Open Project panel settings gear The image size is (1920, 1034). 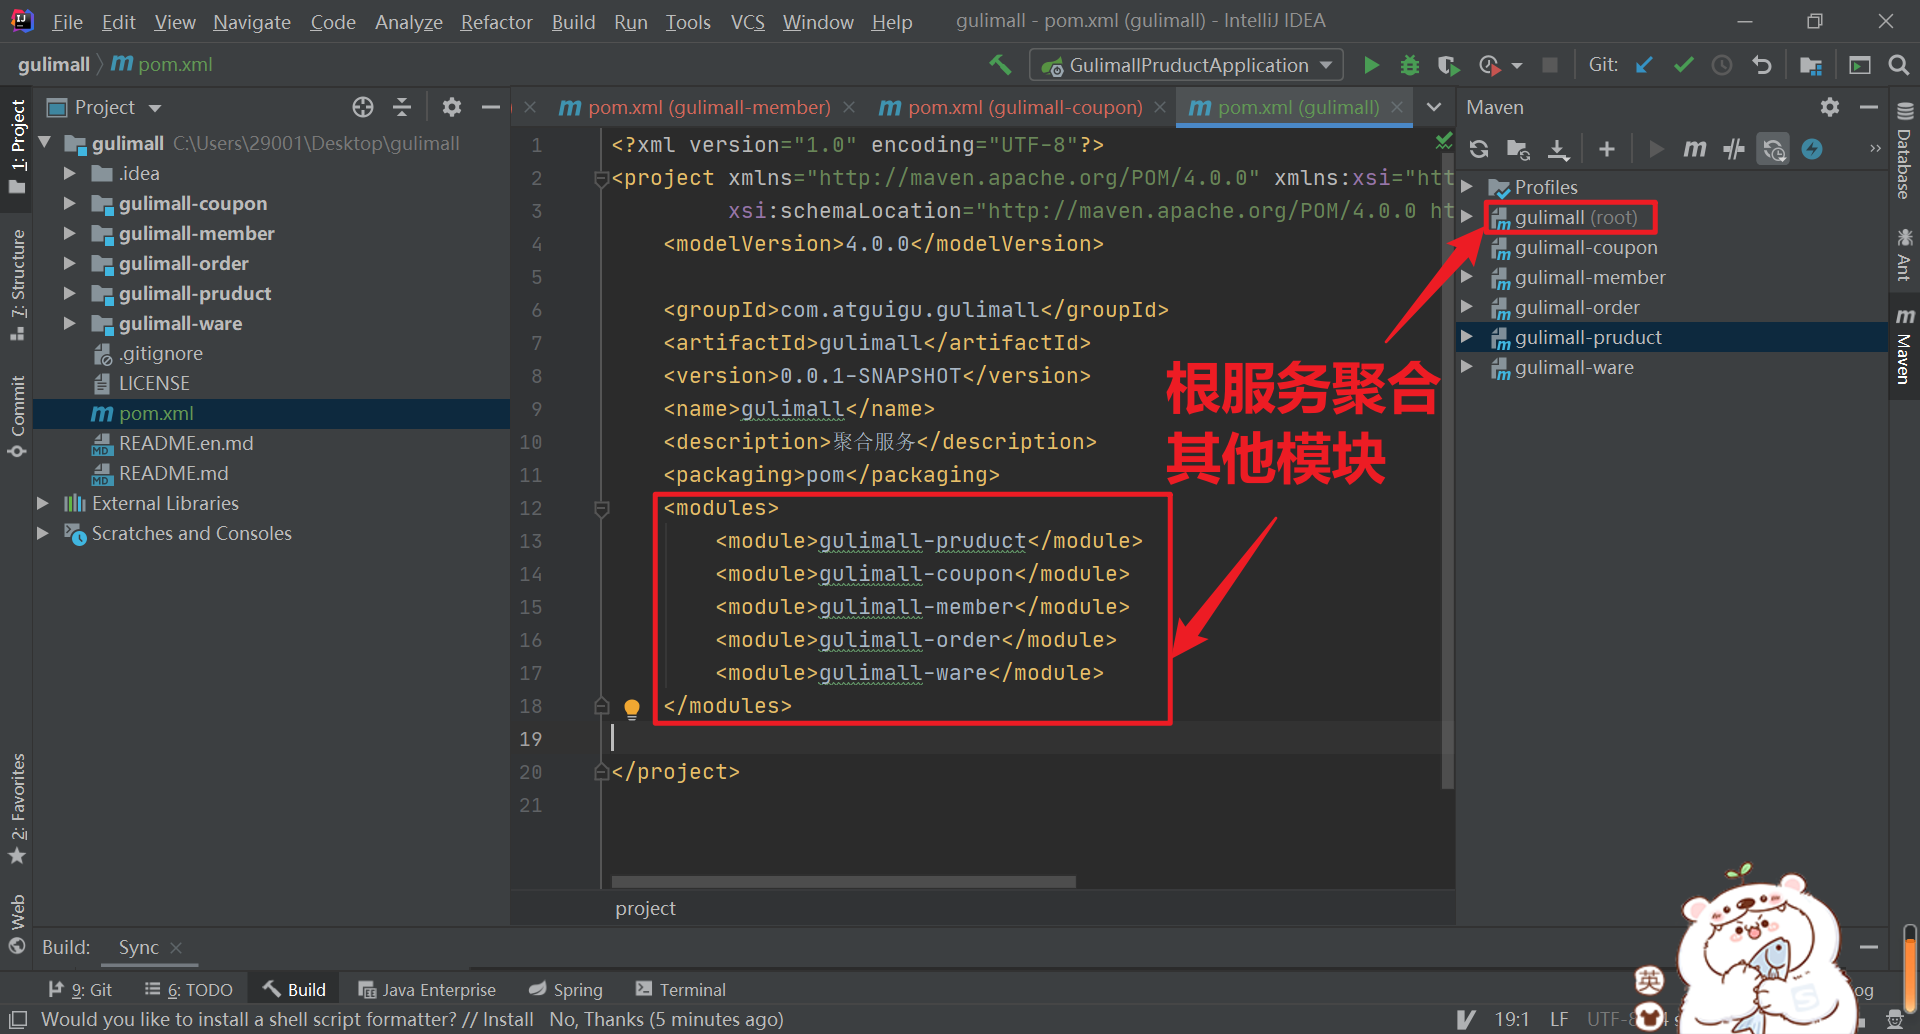[452, 107]
